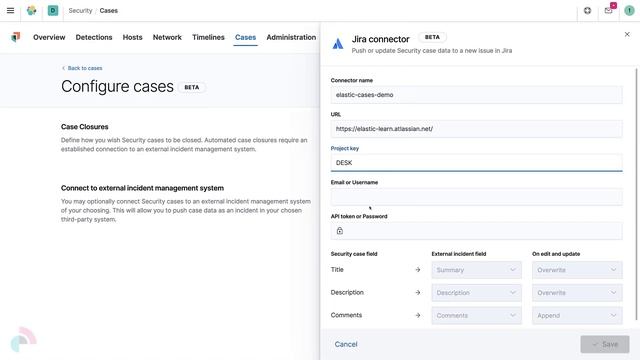
Task: Click the Comments mapping arrow icon
Action: pyautogui.click(x=418, y=316)
